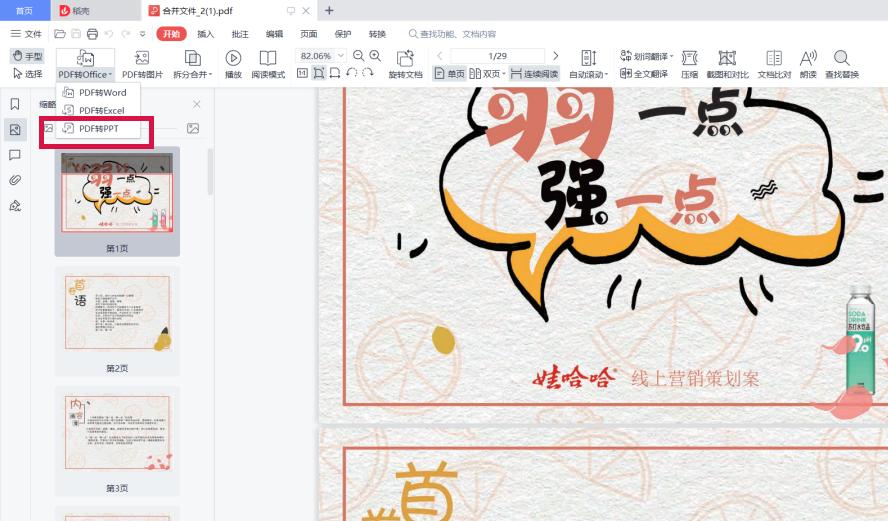Image resolution: width=888 pixels, height=521 pixels.
Task: Switch to the 编辑 ribbon tab
Action: (274, 34)
